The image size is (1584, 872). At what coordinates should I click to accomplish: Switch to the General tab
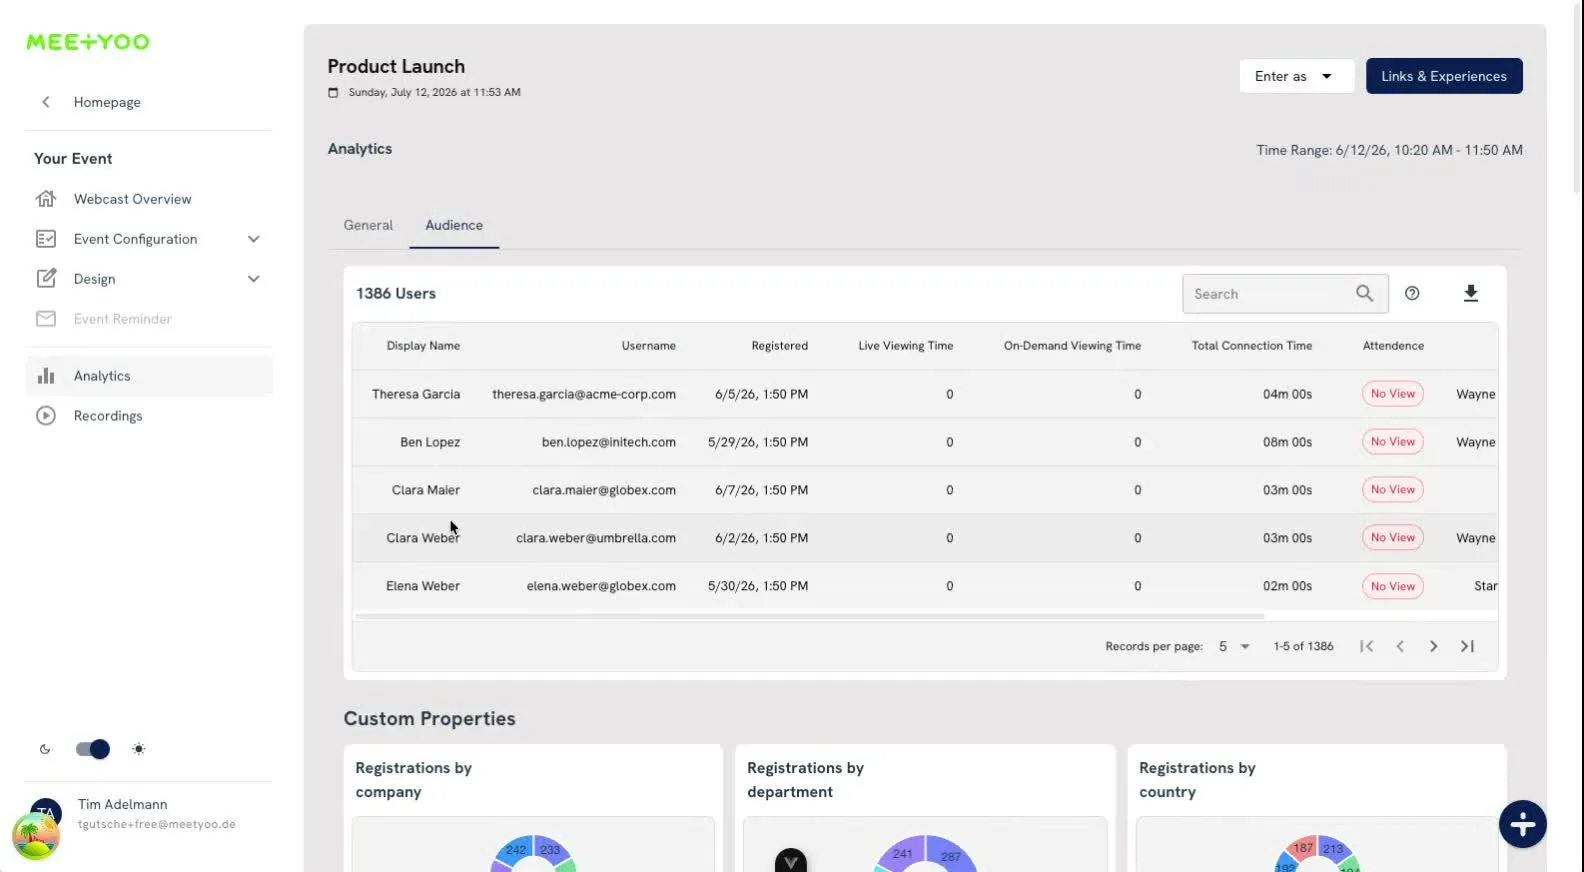coord(368,225)
